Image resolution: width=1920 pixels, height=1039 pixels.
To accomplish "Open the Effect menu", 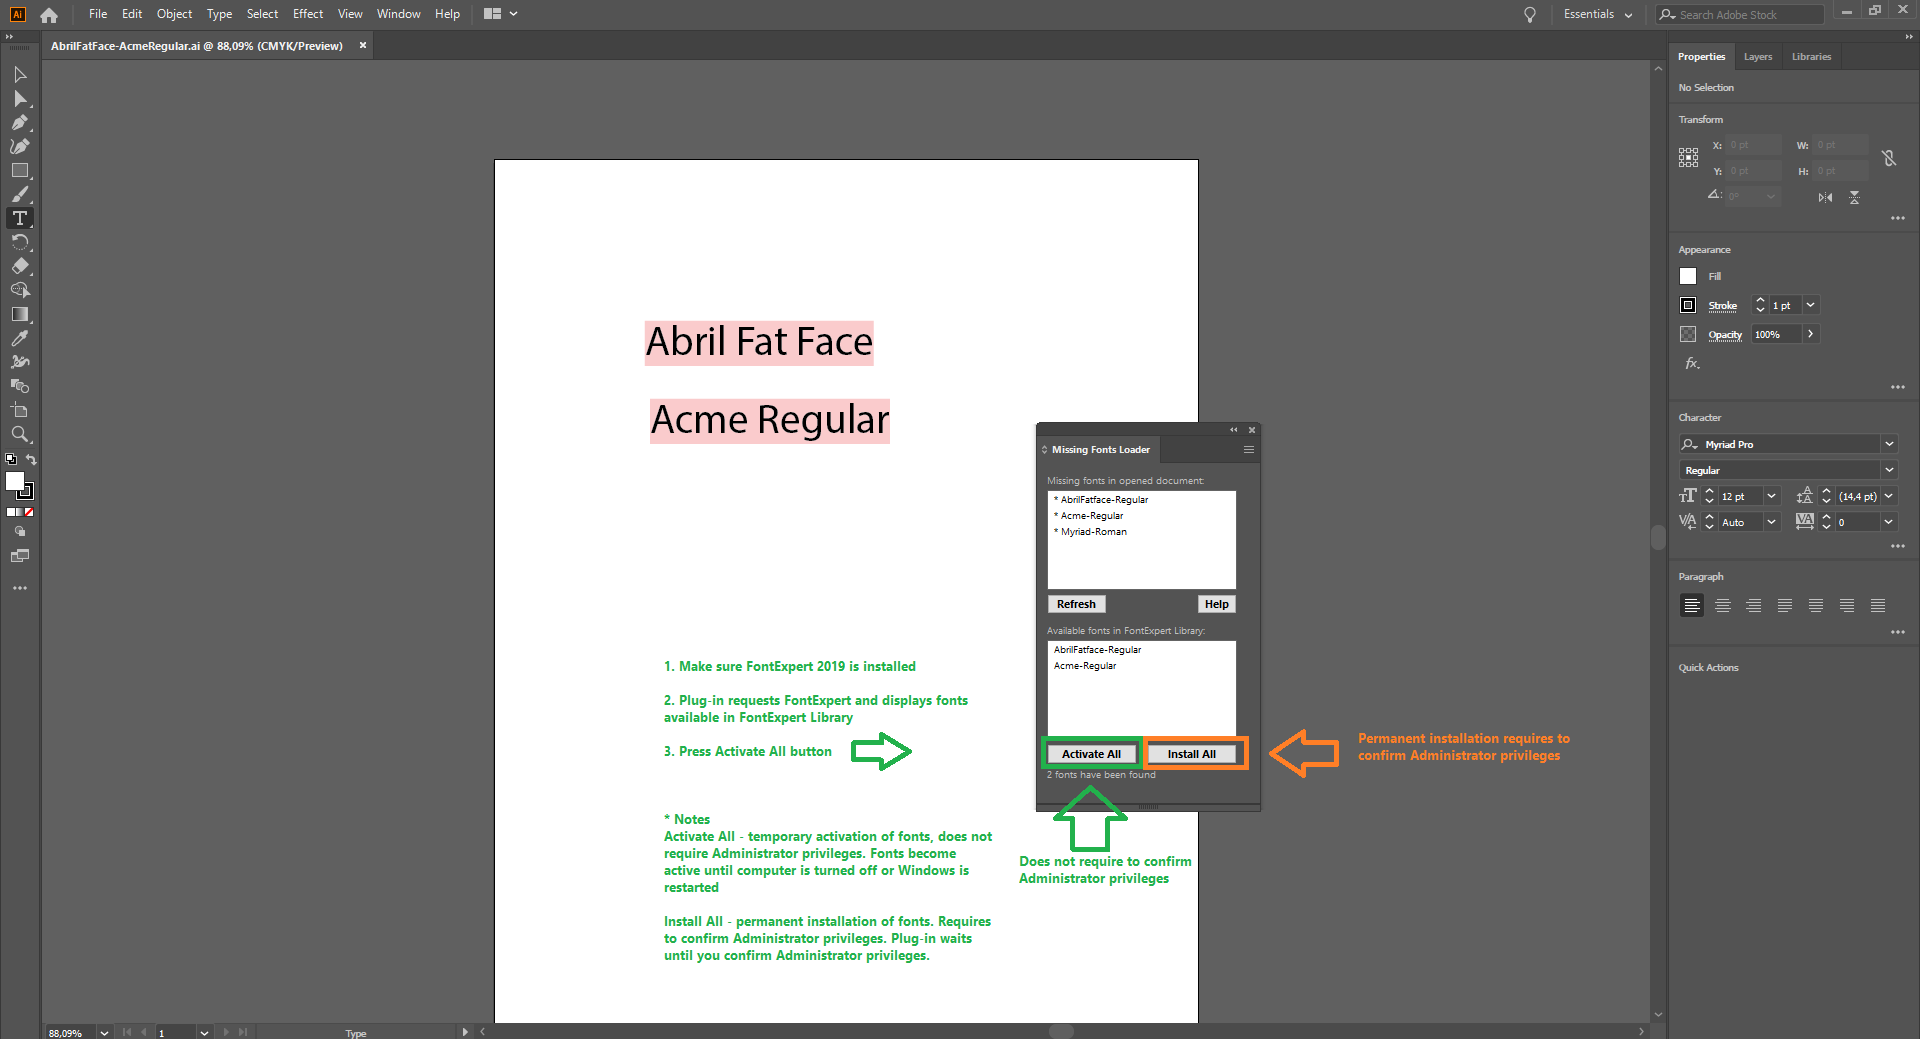I will coord(308,14).
